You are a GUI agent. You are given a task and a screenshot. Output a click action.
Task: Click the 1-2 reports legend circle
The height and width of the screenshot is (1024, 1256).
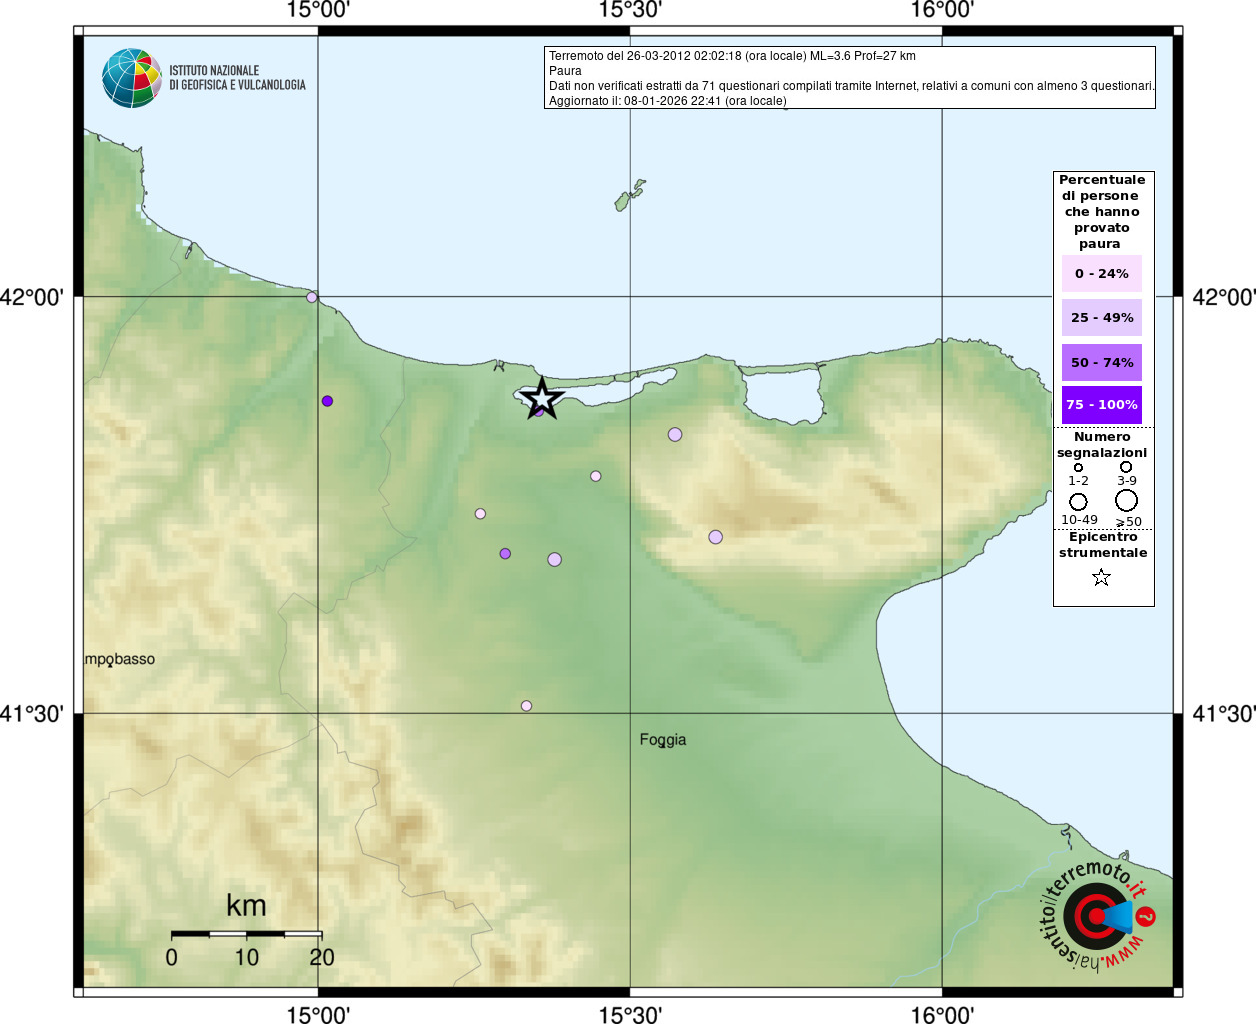tap(1078, 467)
